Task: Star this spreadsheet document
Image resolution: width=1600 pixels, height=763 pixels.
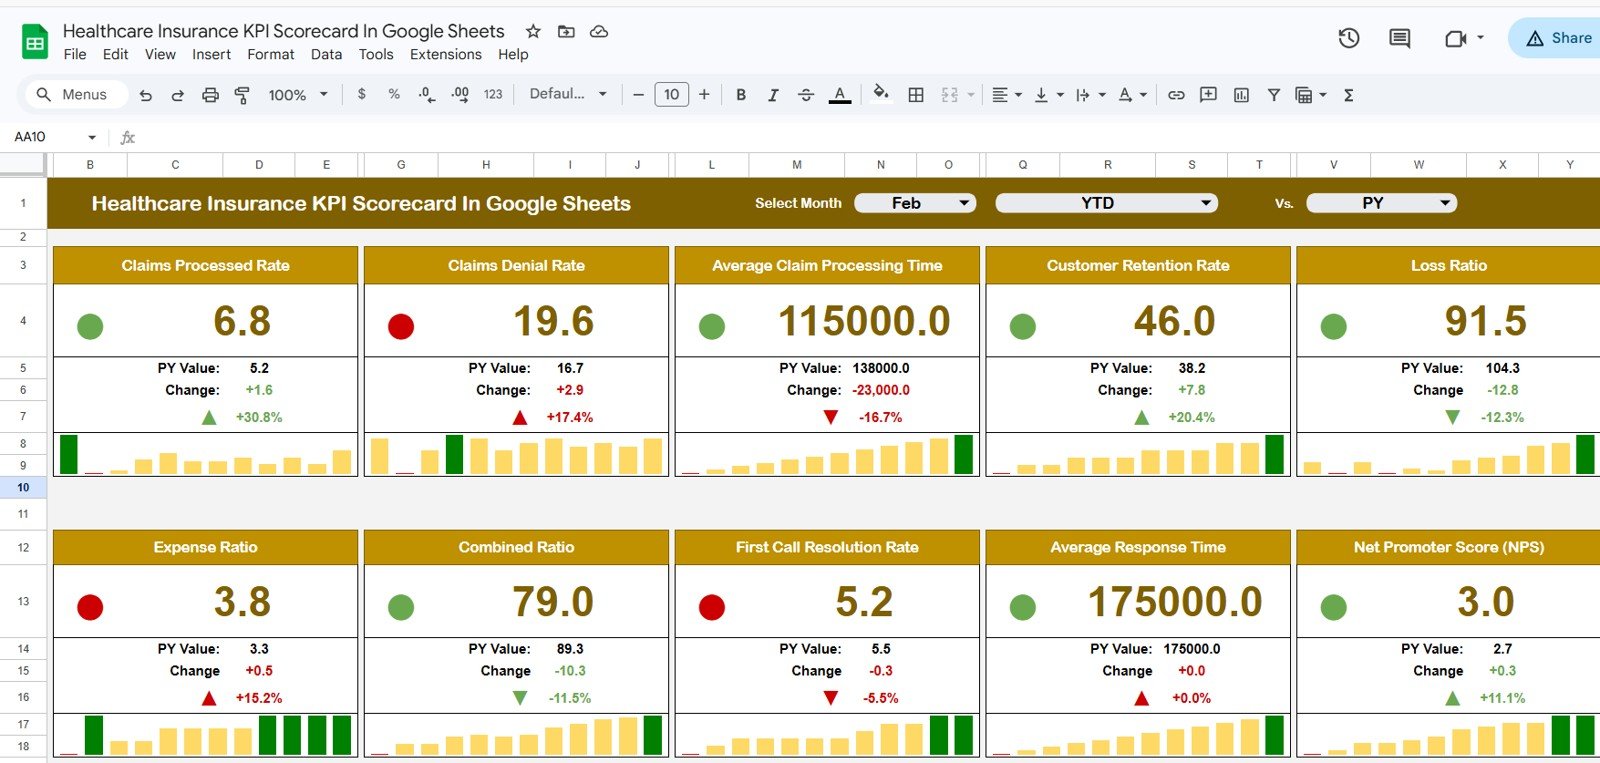Action: pyautogui.click(x=533, y=31)
